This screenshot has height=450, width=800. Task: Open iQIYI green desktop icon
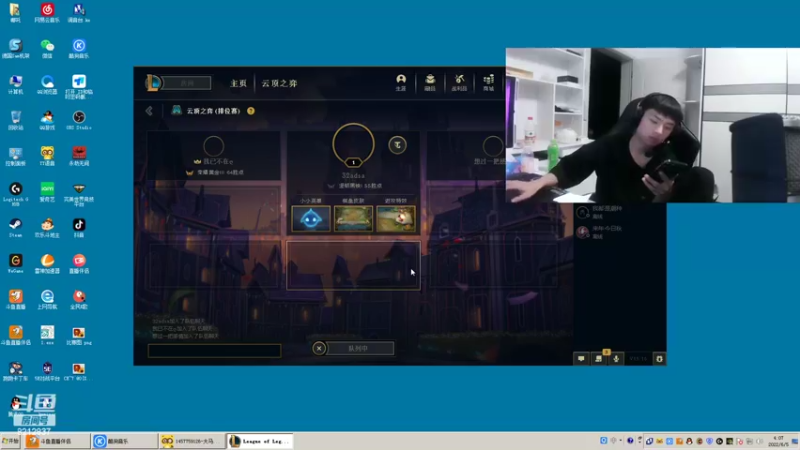point(47,192)
